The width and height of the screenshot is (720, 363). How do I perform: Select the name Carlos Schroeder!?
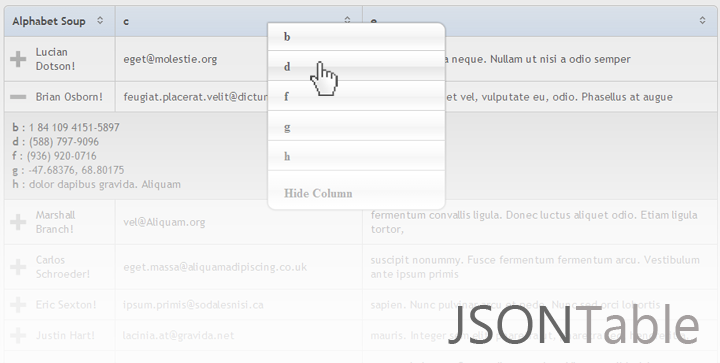click(x=63, y=267)
